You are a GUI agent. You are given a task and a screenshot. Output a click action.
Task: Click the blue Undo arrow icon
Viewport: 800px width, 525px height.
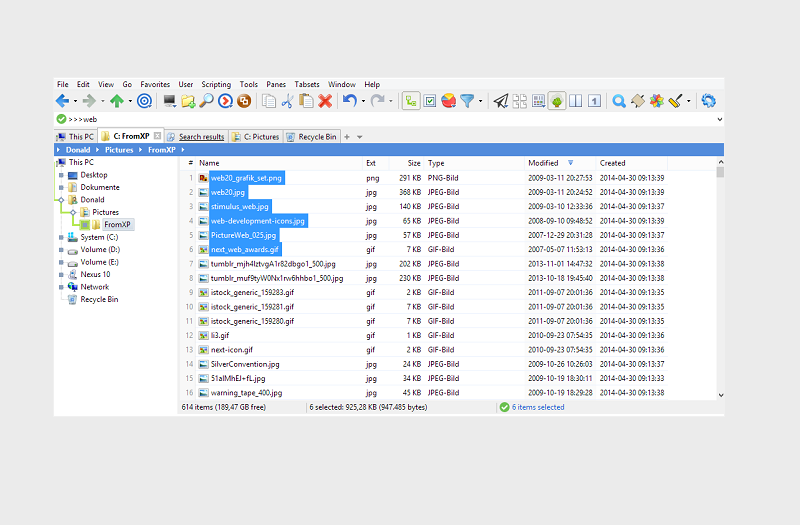point(348,101)
